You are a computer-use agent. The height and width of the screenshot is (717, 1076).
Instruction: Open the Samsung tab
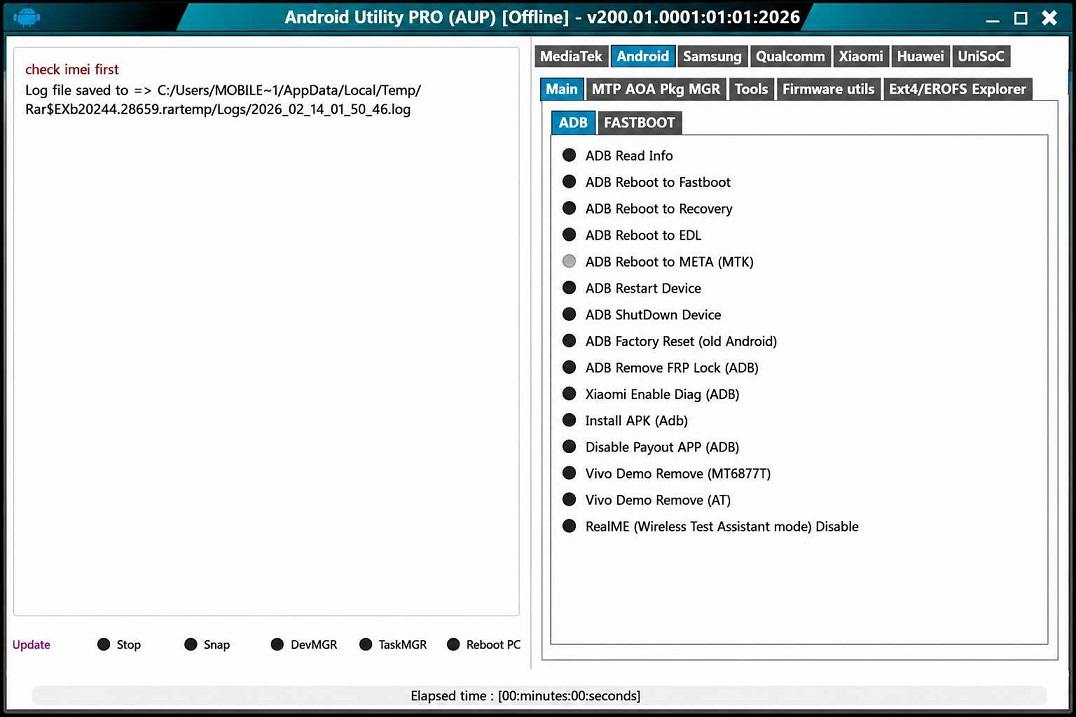point(712,56)
